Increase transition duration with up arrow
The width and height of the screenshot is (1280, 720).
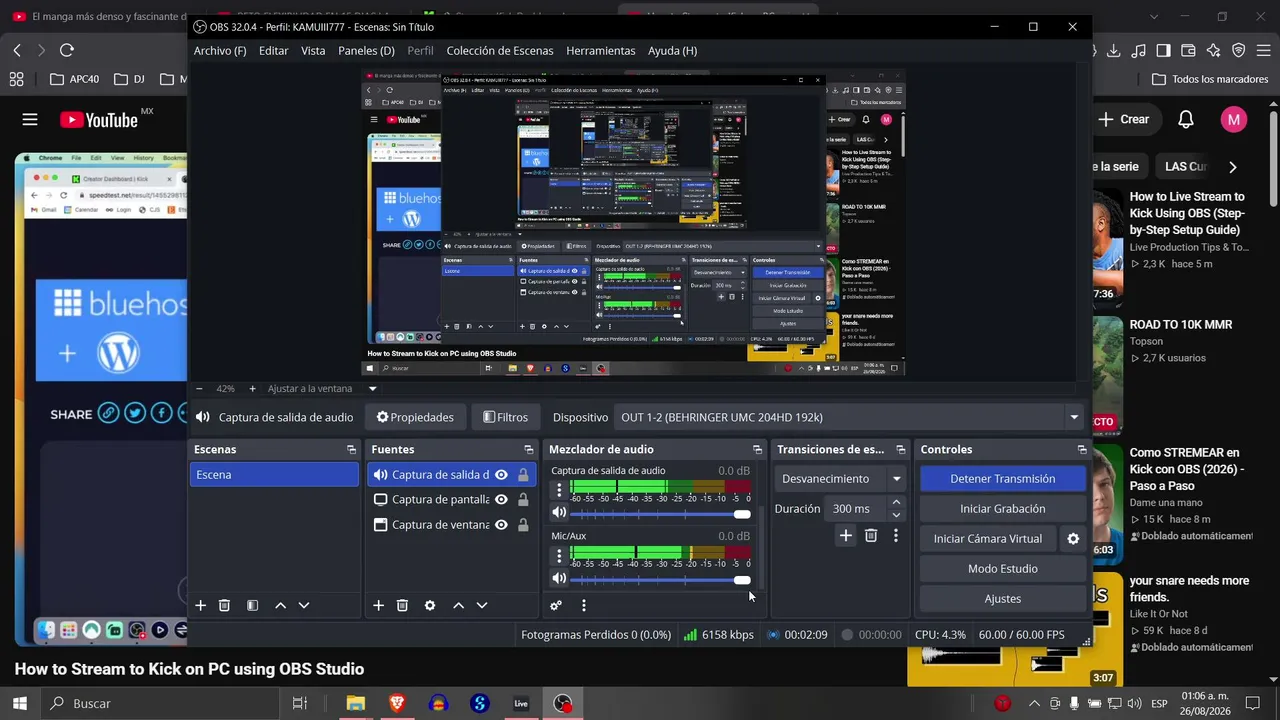tap(896, 503)
